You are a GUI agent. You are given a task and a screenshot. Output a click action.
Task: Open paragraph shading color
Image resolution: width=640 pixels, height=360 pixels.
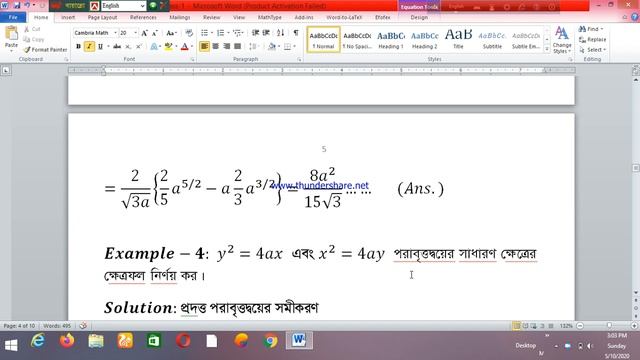click(273, 47)
